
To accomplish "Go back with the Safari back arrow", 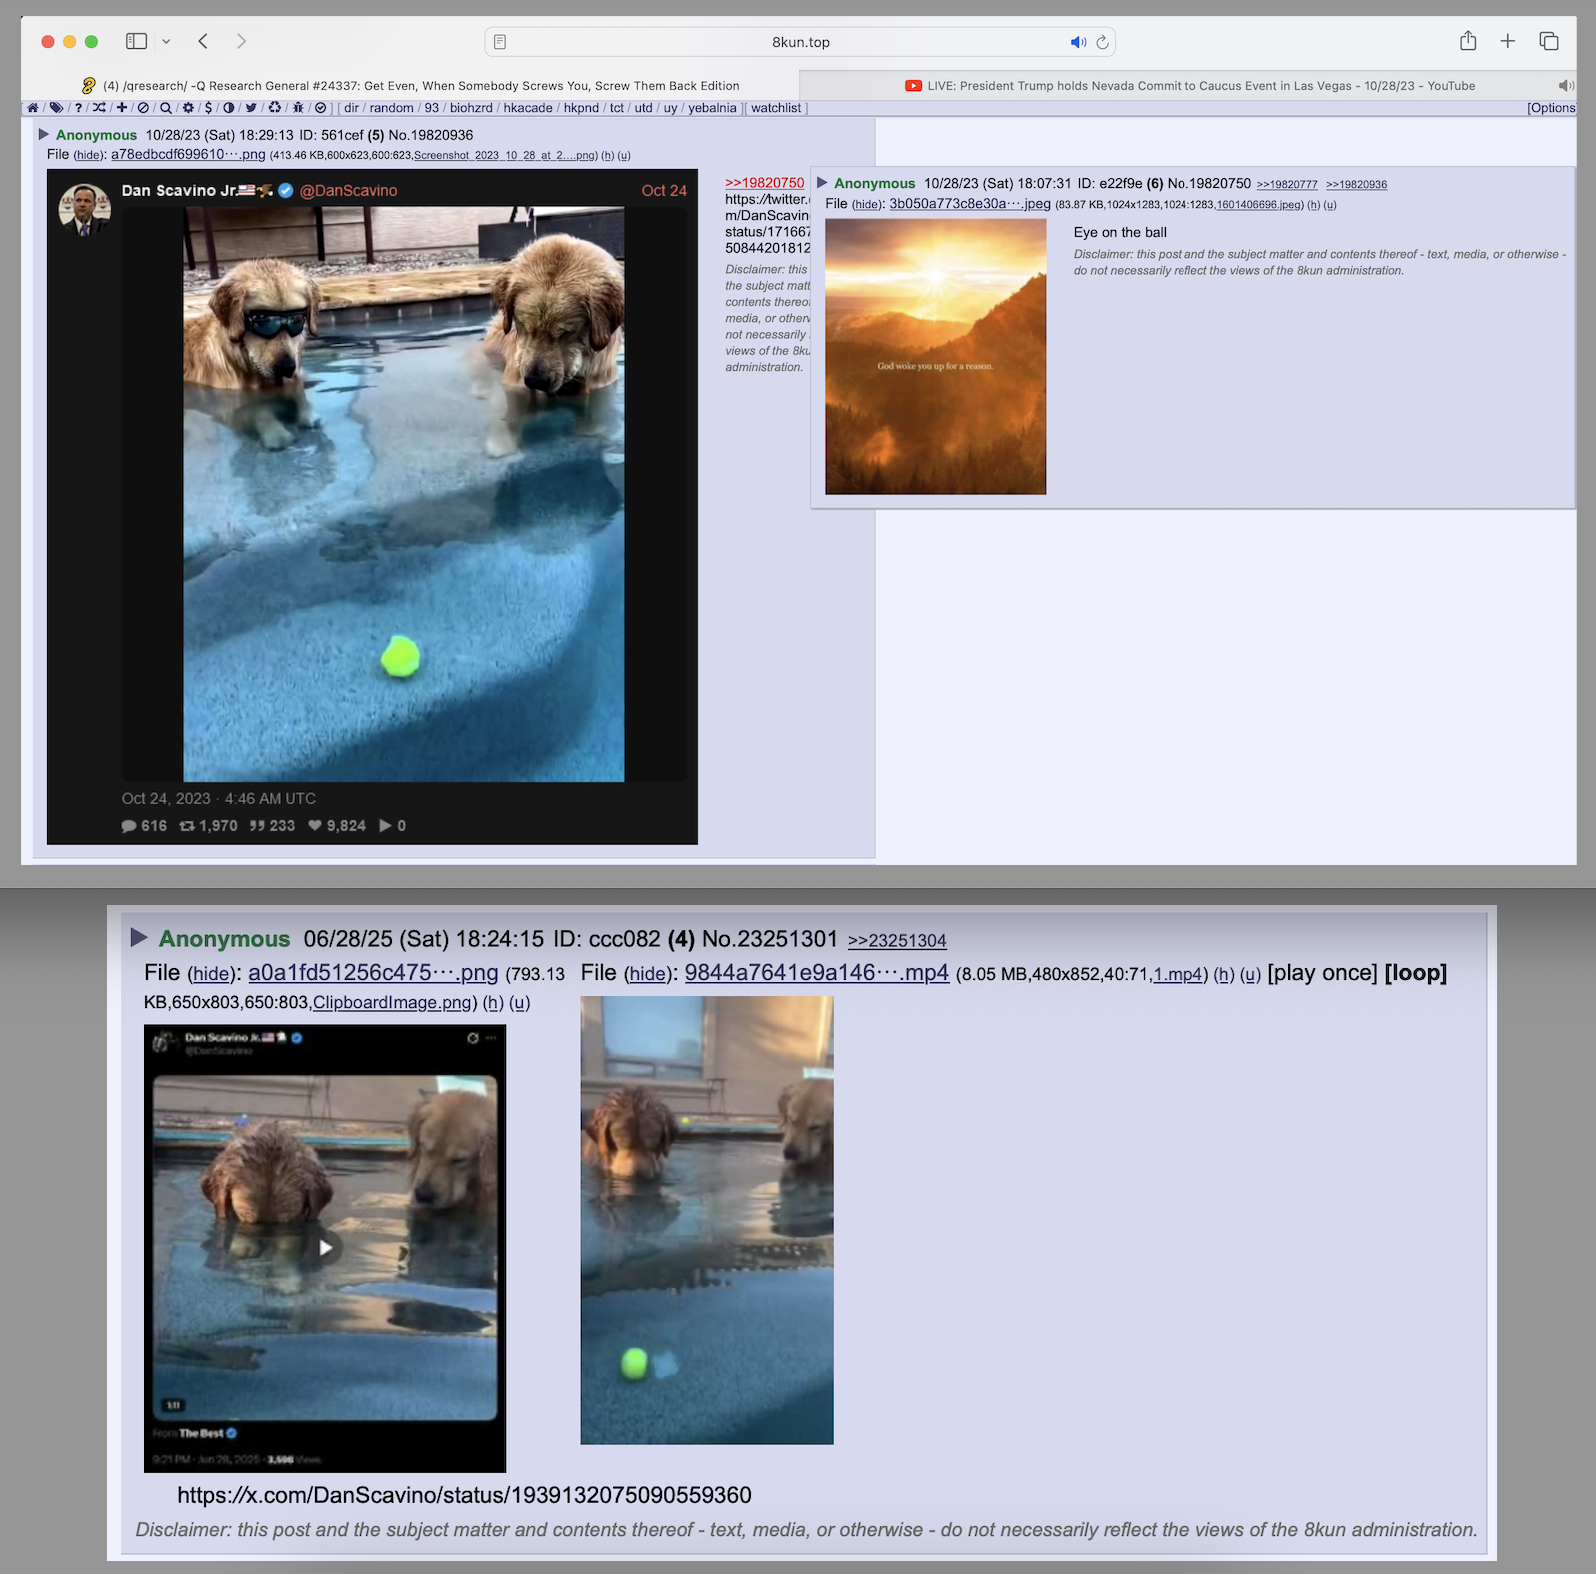I will click(203, 41).
